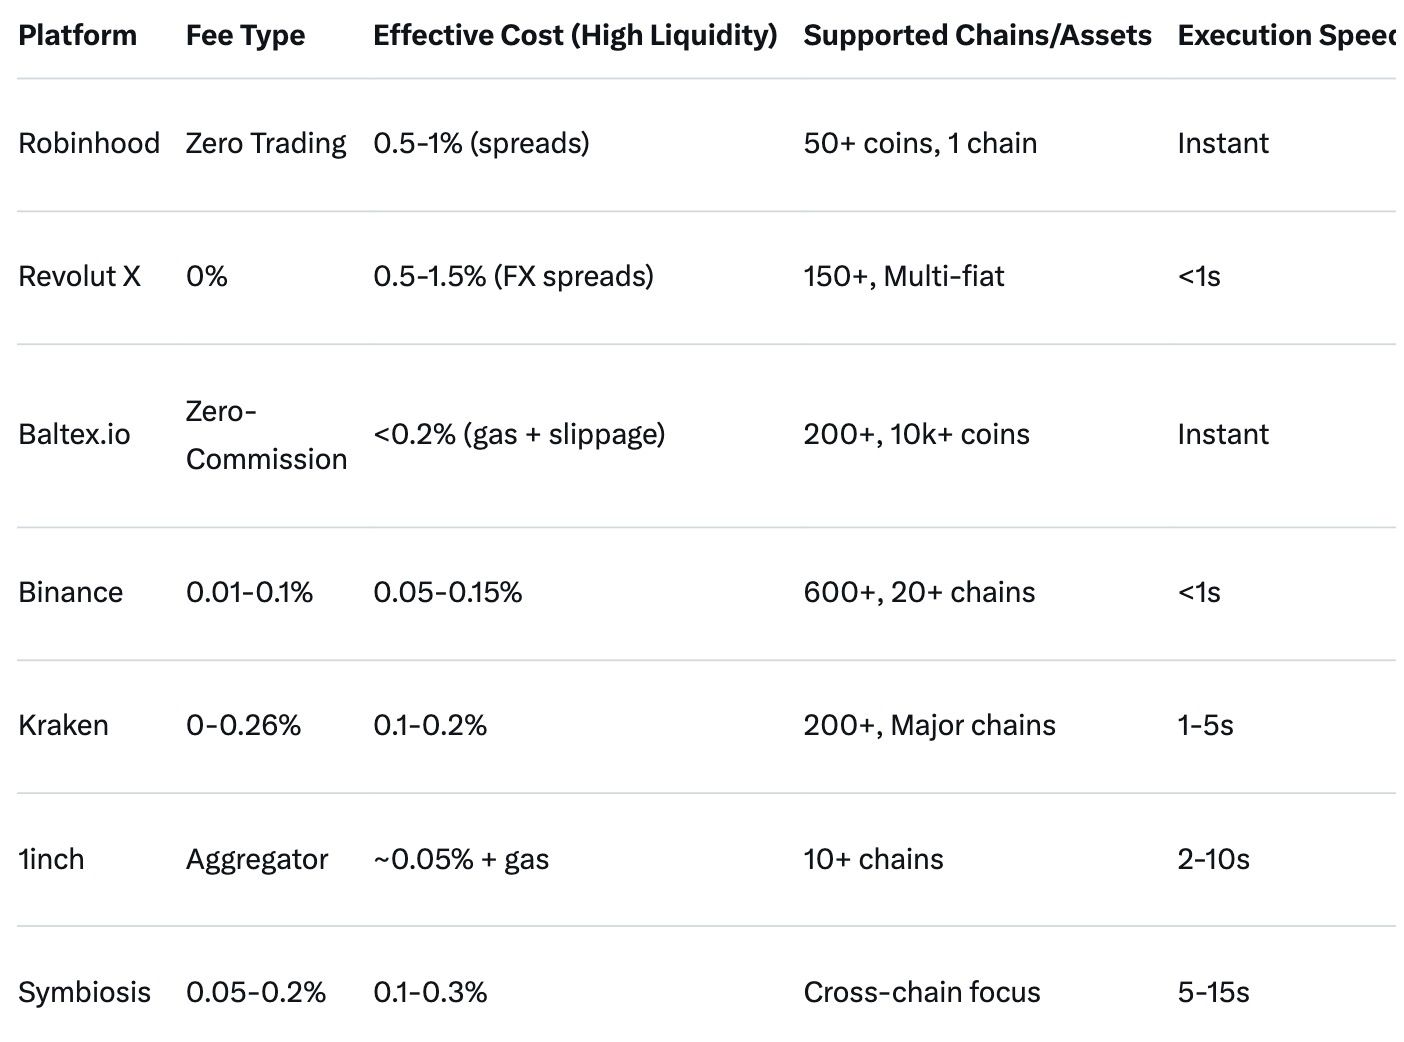The image size is (1404, 1042).
Task: Click the '50+ coins, 1 chain' cell
Action: 920,143
